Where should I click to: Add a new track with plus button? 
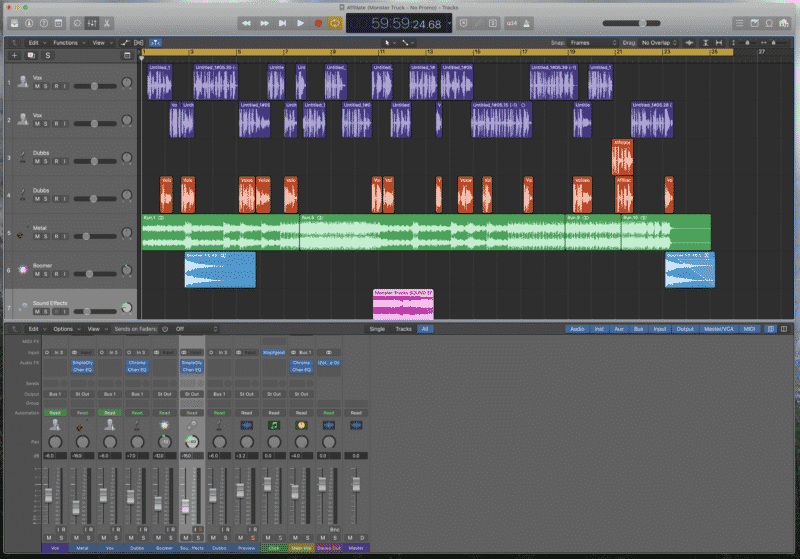coord(14,55)
